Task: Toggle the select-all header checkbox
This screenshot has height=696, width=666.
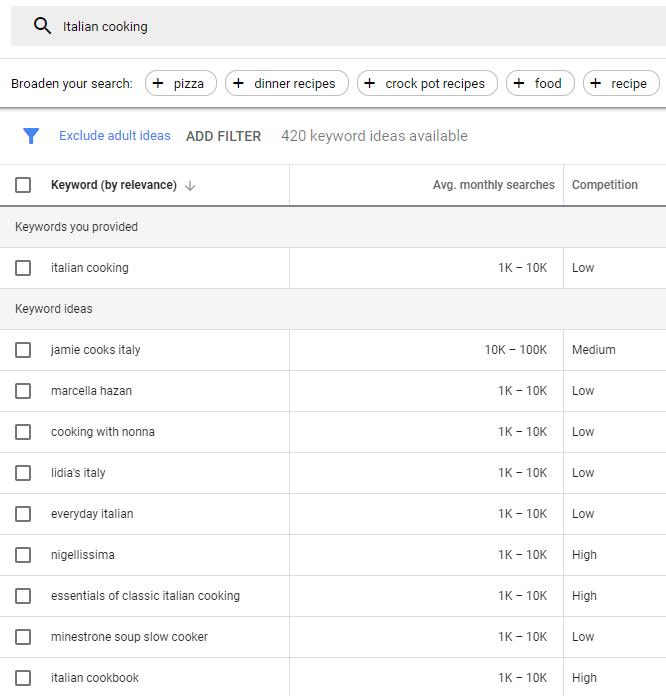Action: click(x=23, y=185)
